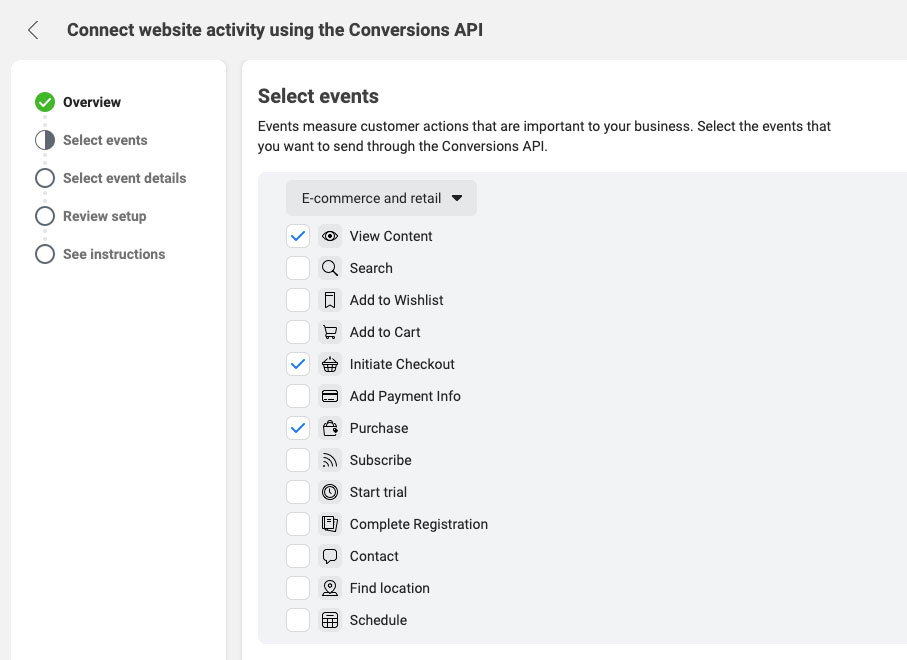Click the map pin Find location icon
Viewport: 907px width, 660px height.
click(x=330, y=588)
